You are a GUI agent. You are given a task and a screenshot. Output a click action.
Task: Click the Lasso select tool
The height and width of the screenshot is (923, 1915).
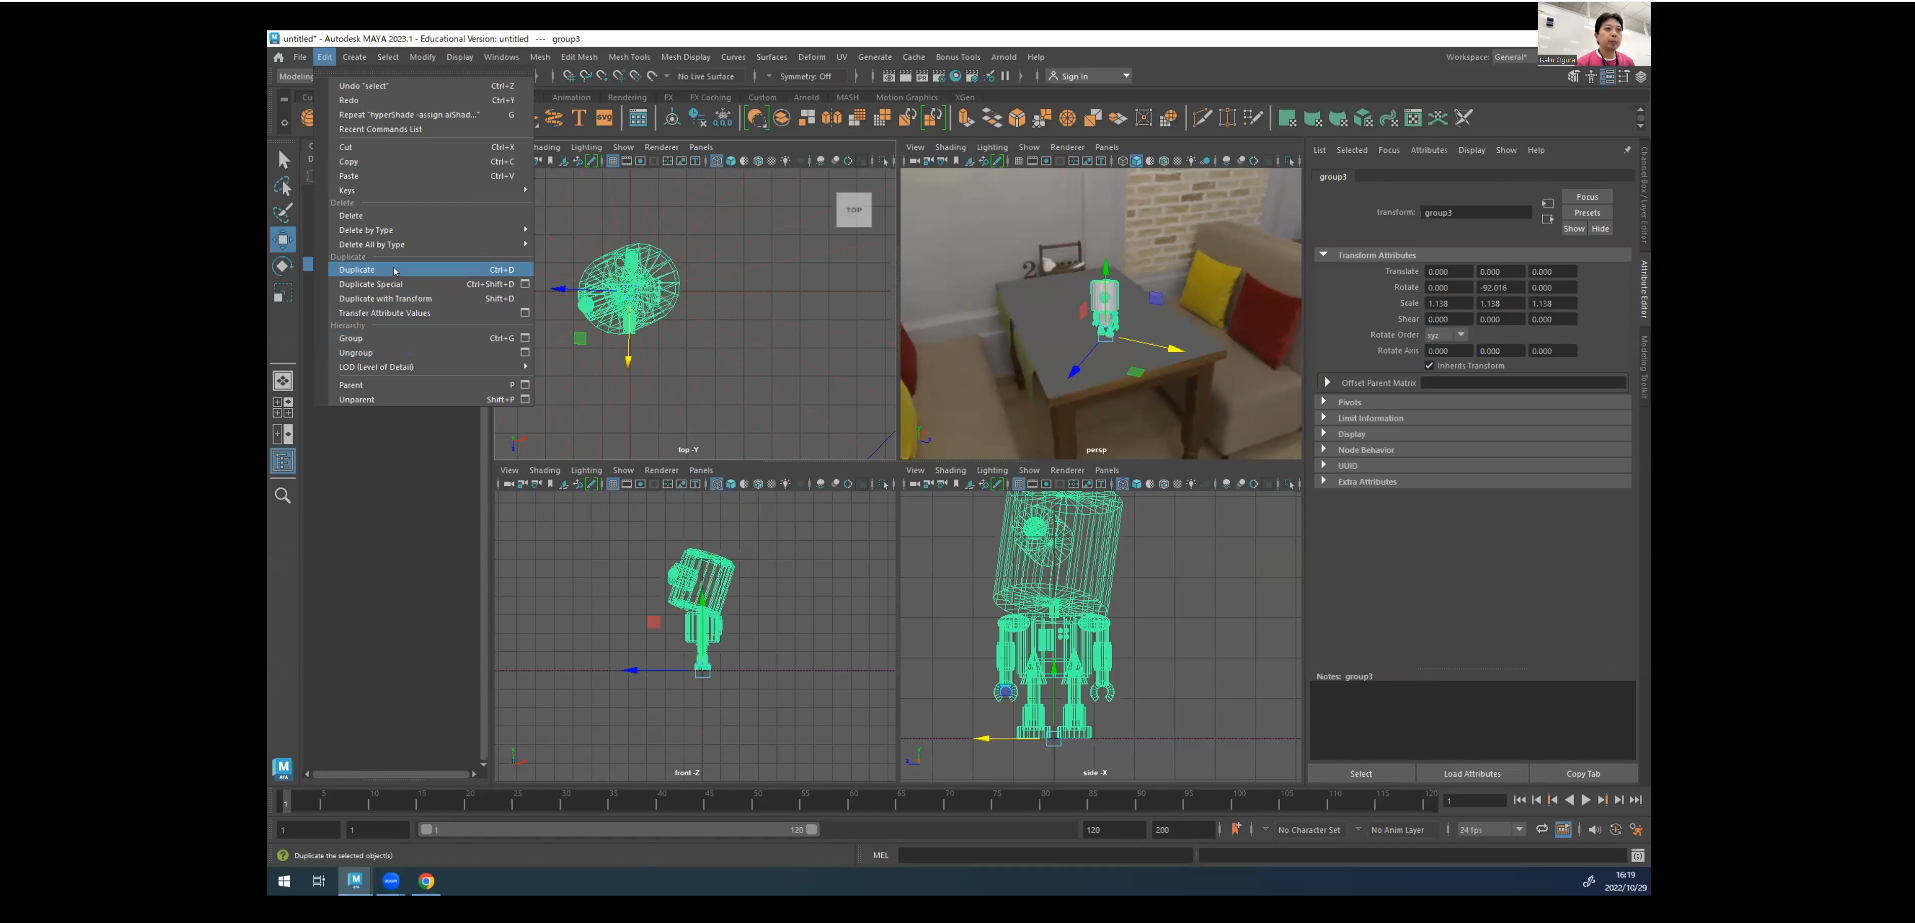283,186
